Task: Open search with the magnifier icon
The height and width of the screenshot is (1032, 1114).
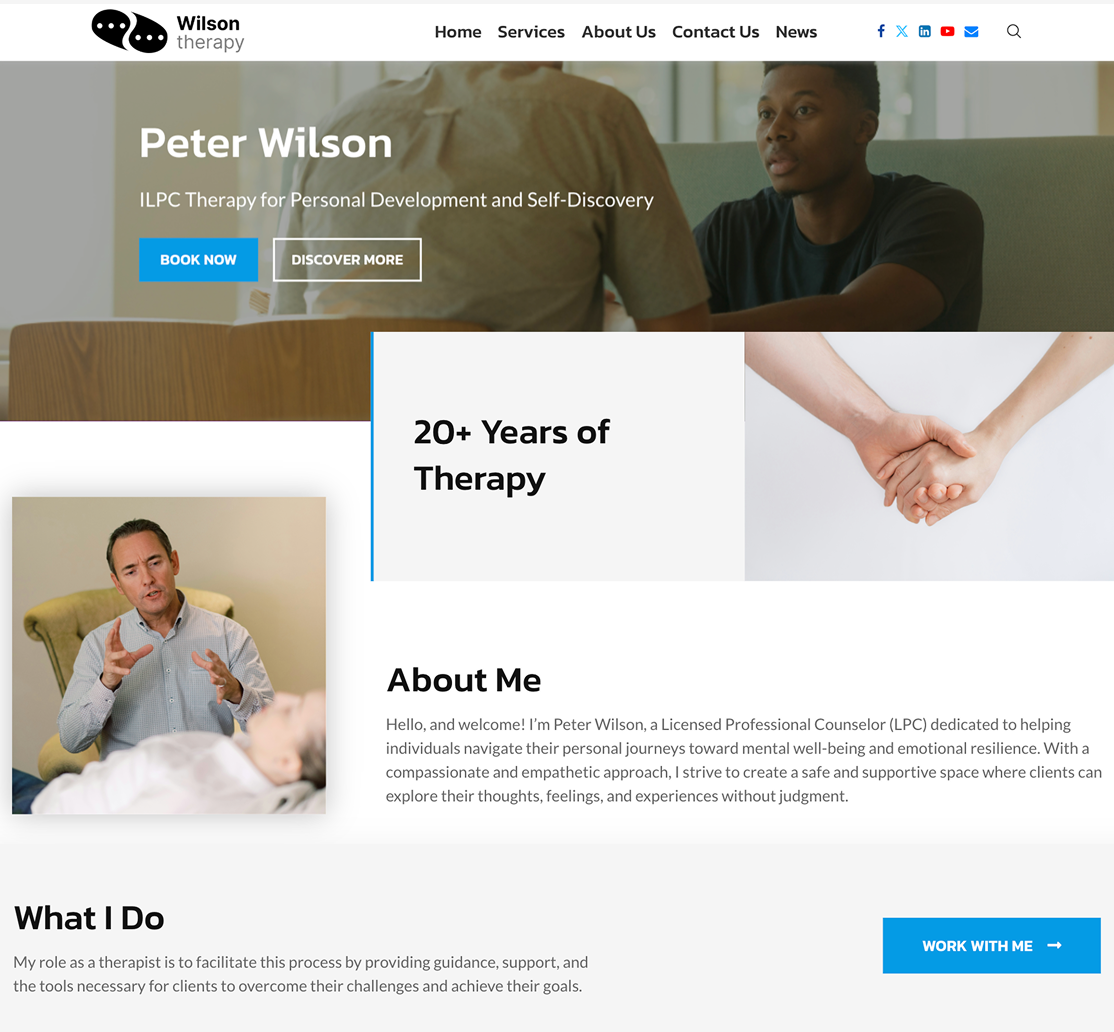Action: [1014, 31]
